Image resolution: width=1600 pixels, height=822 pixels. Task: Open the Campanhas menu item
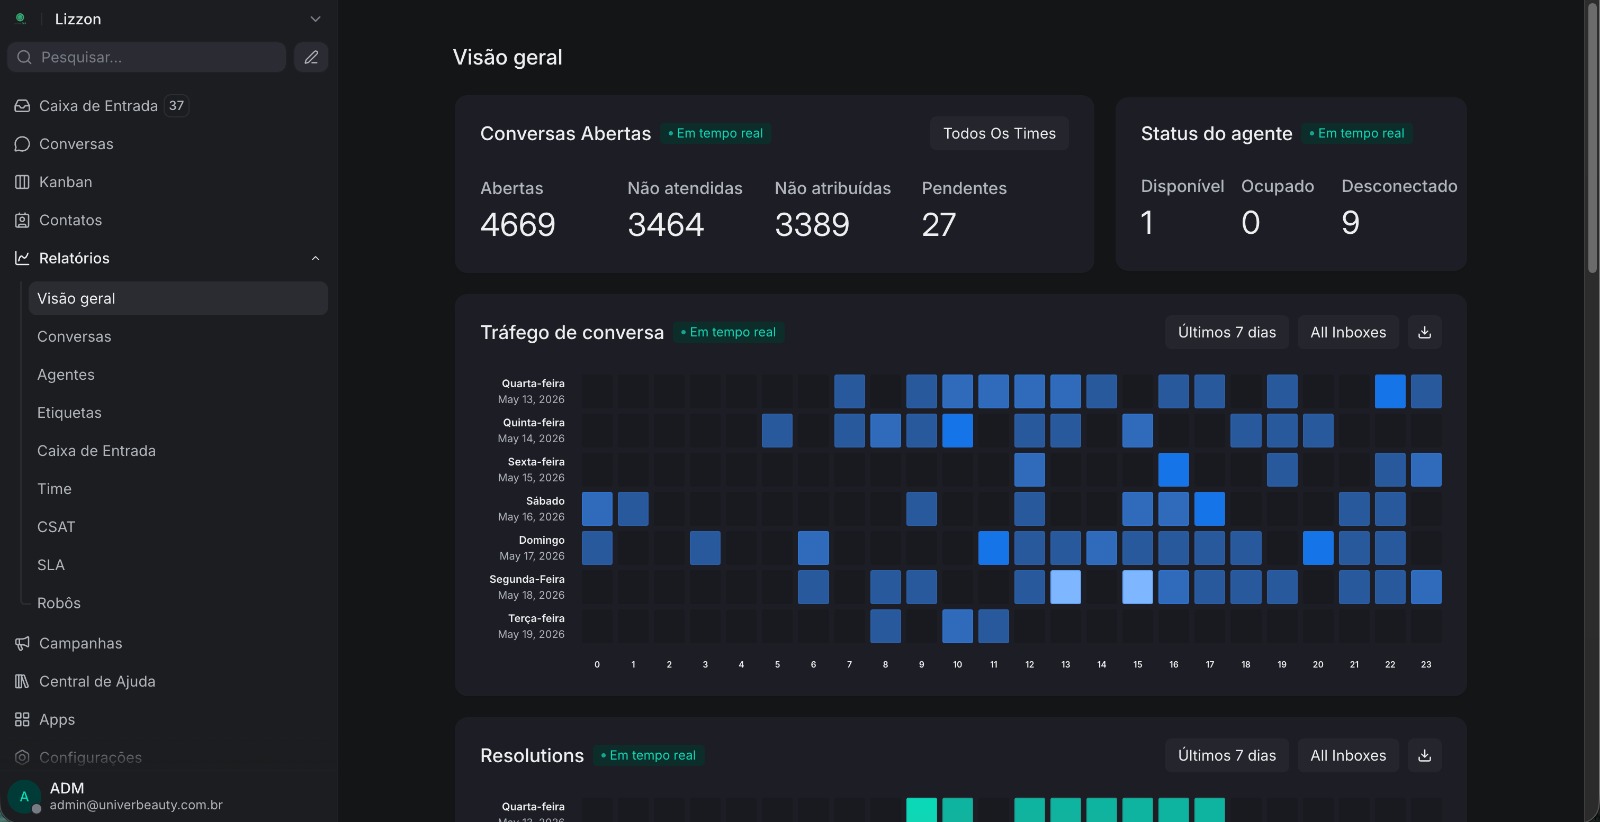168,643
